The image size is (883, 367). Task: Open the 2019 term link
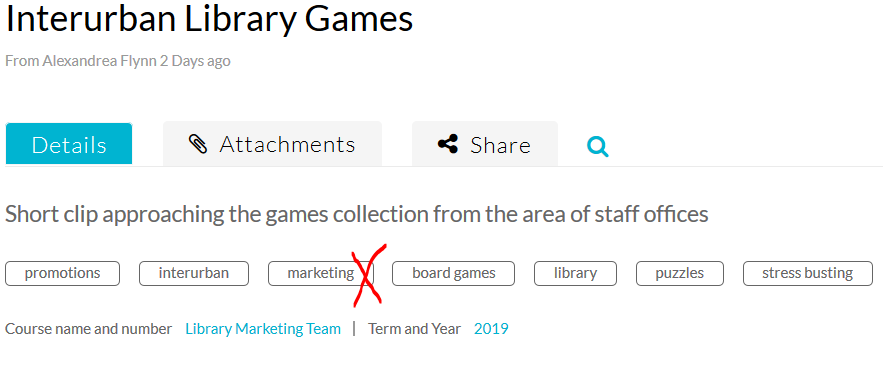(491, 329)
